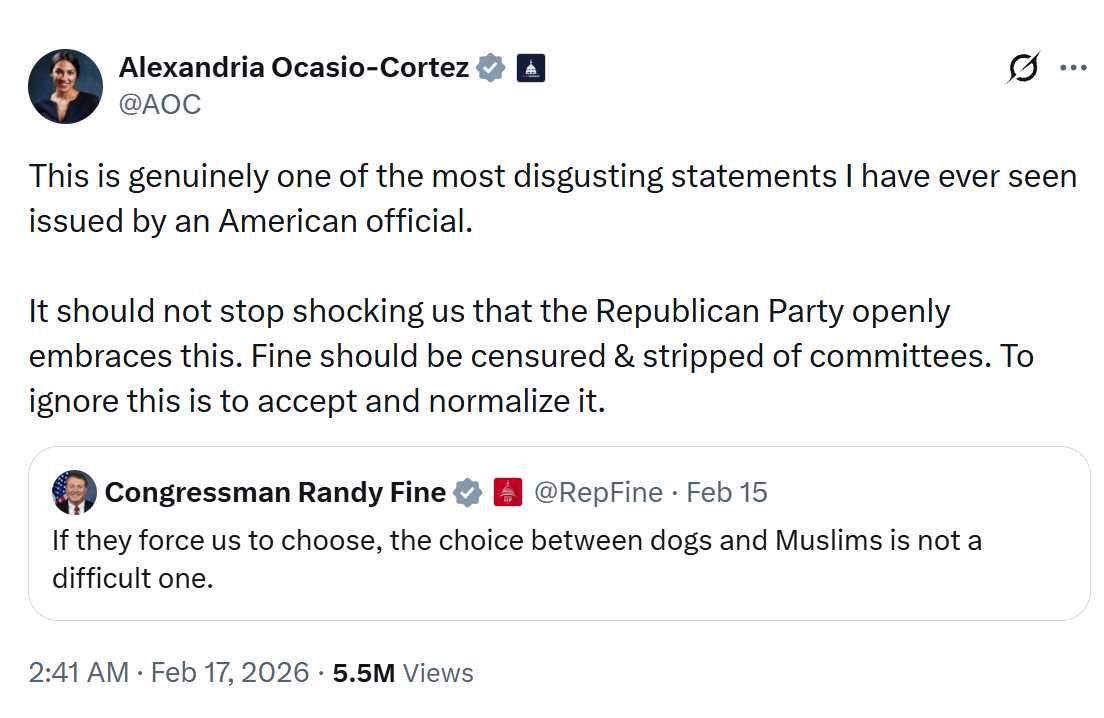Open the quoted post's Feb 15 date
This screenshot has width=1104, height=718.
point(727,492)
